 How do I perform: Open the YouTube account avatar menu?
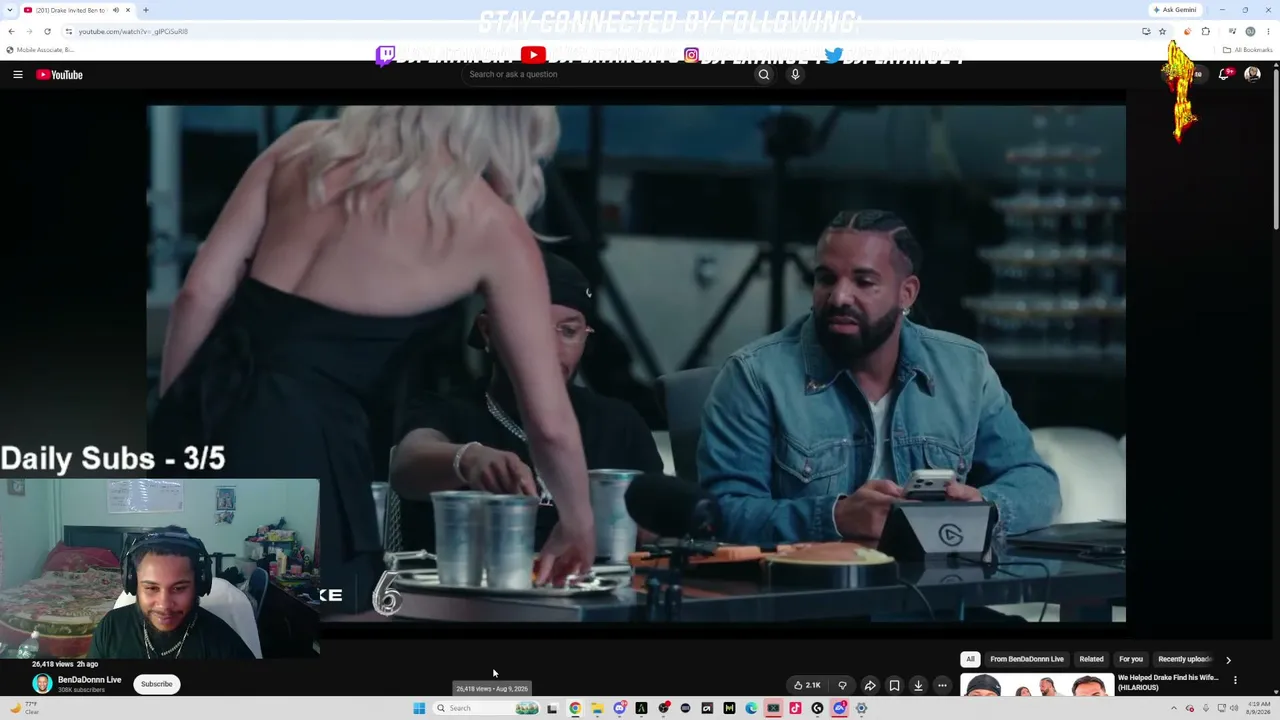click(x=1252, y=74)
